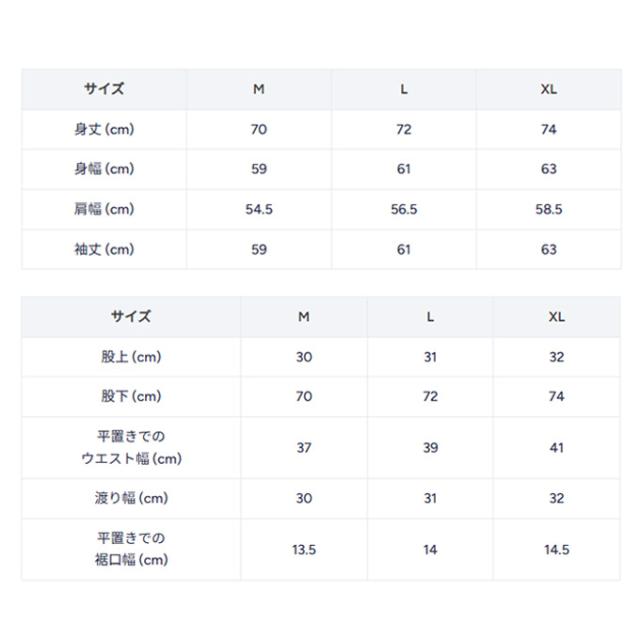Image resolution: width=640 pixels, height=640 pixels.
Task: Select the 渡り幅 (cm) row label
Action: tap(131, 498)
